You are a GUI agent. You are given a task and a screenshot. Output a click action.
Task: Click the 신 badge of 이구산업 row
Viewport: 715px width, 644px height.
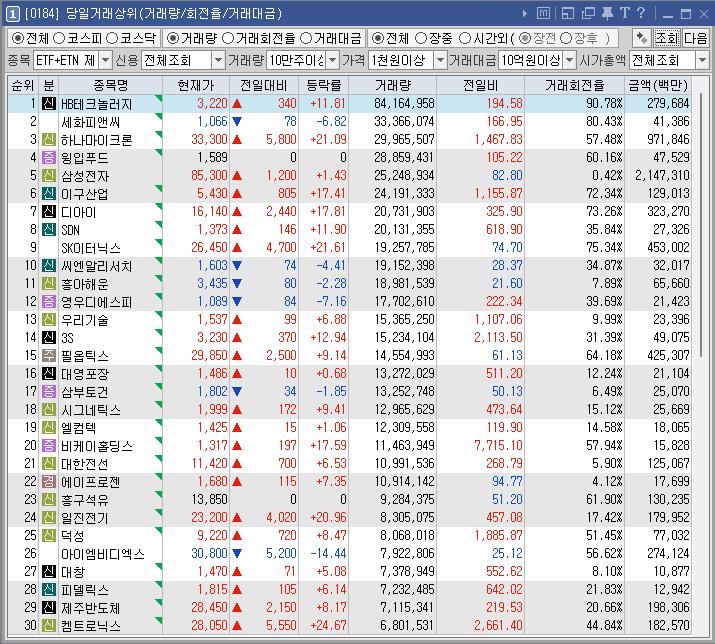[49, 193]
